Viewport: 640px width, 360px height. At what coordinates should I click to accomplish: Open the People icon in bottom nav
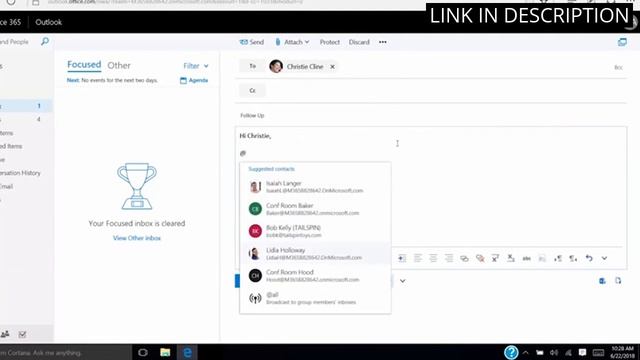click(x=5, y=334)
